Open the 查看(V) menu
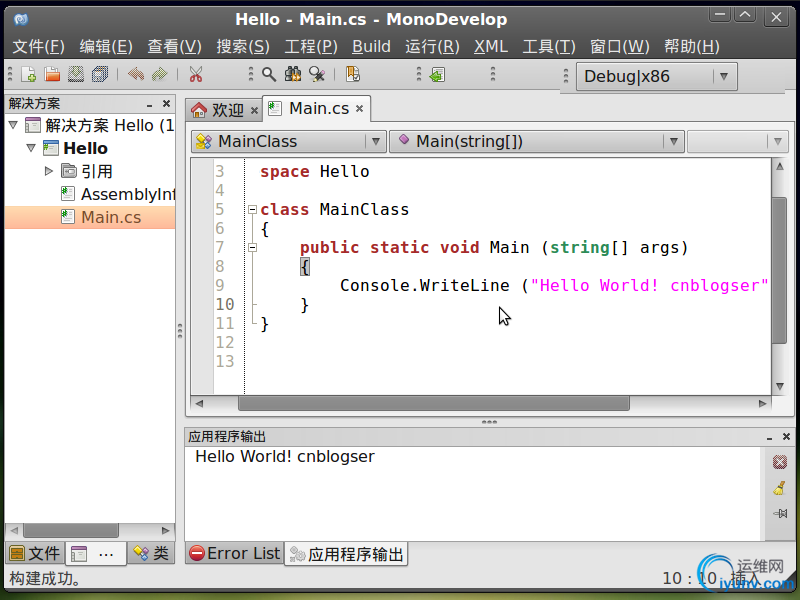This screenshot has height=600, width=800. (x=174, y=47)
